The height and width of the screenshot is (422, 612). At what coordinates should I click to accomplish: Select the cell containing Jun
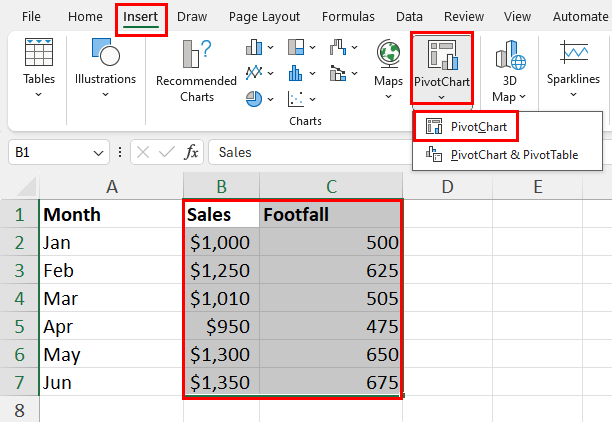pos(112,382)
